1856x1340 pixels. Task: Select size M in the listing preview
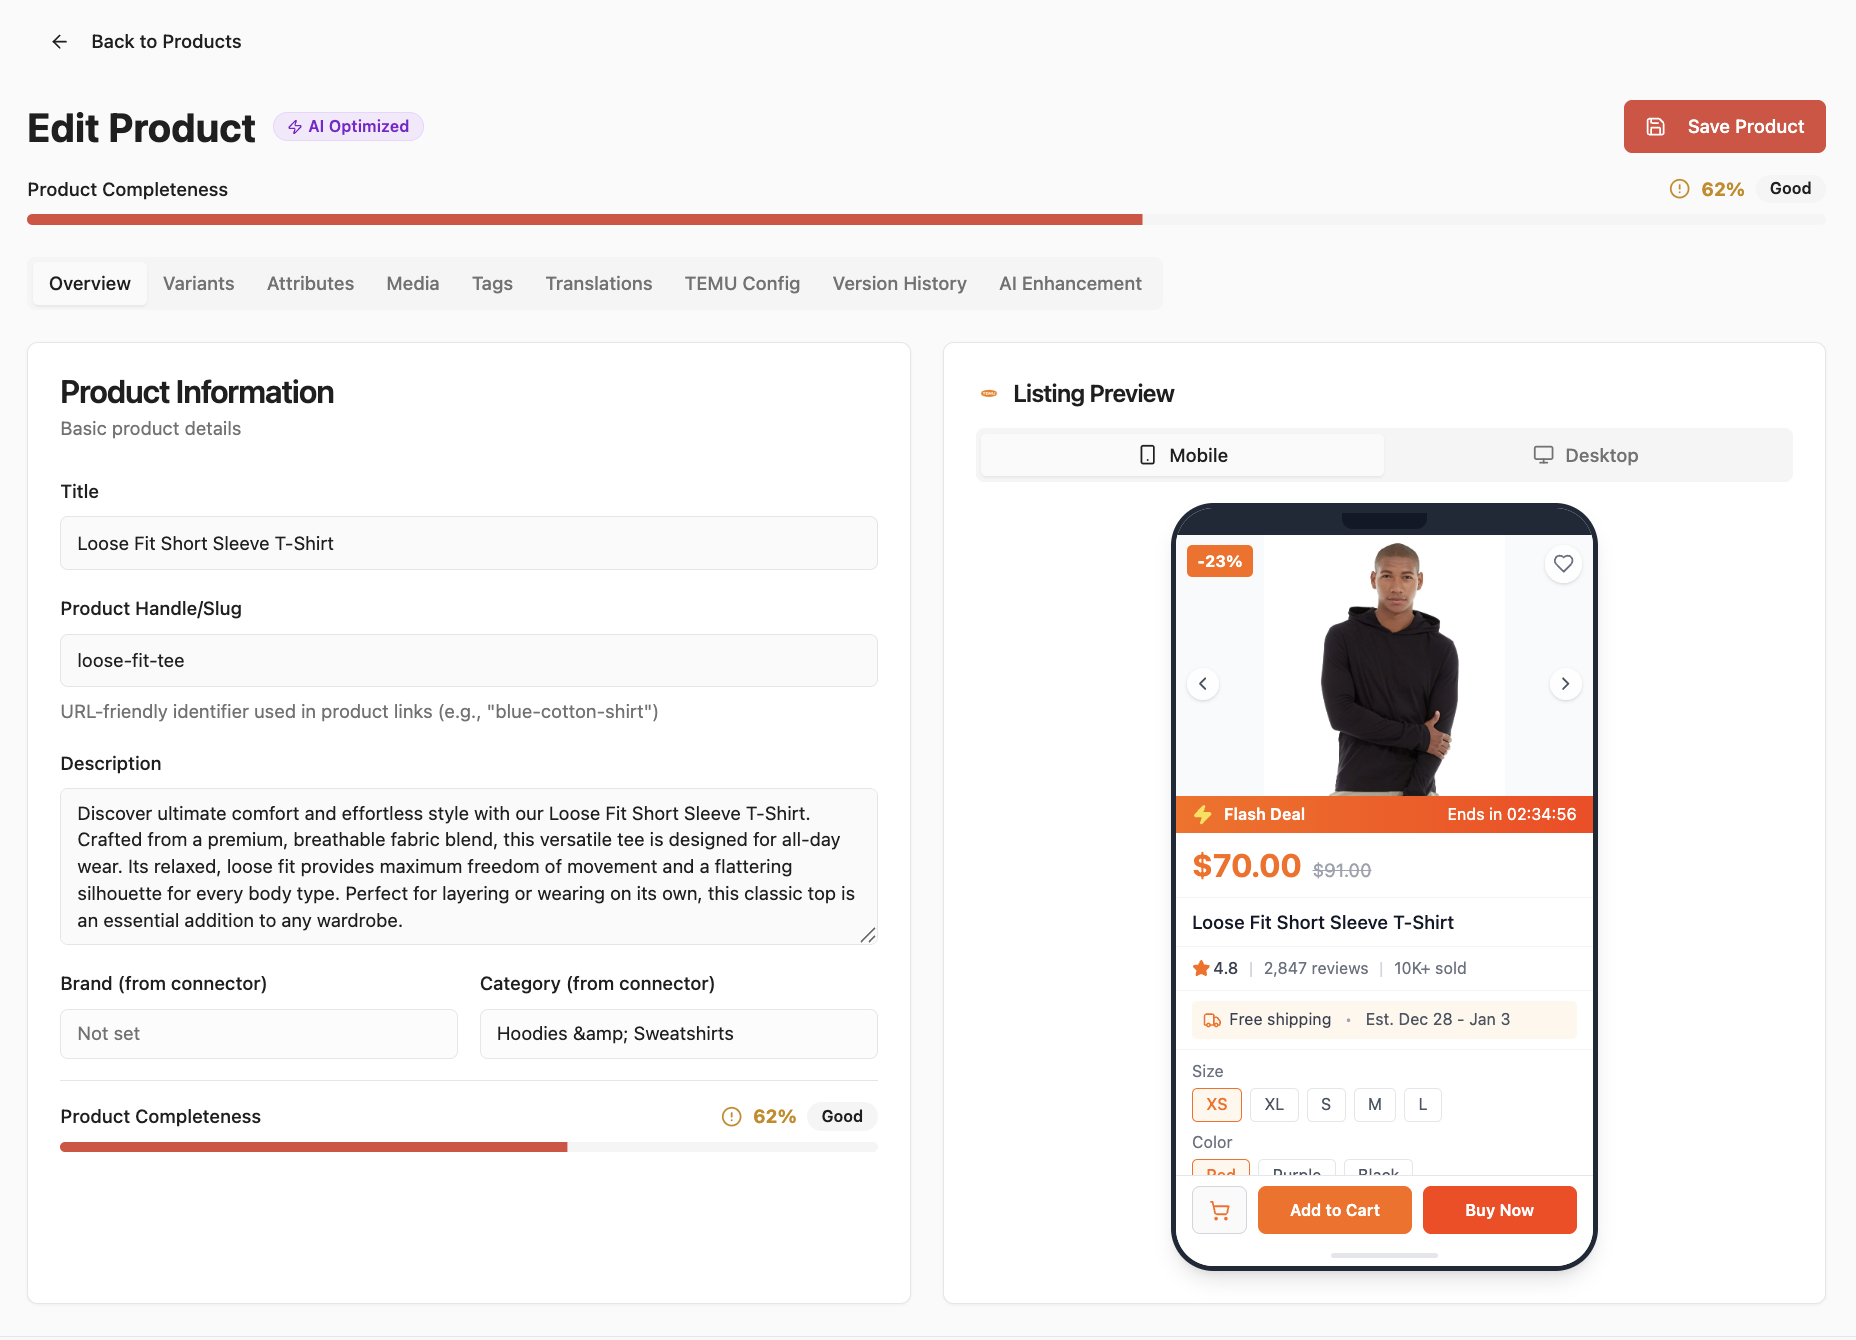1374,1104
